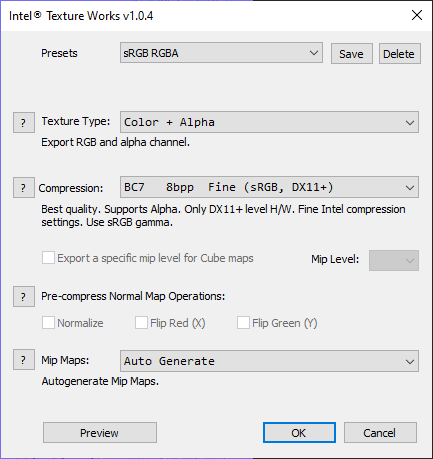Screen dimensions: 433x459
Task: Open help for Texture Type
Action: click(24, 123)
